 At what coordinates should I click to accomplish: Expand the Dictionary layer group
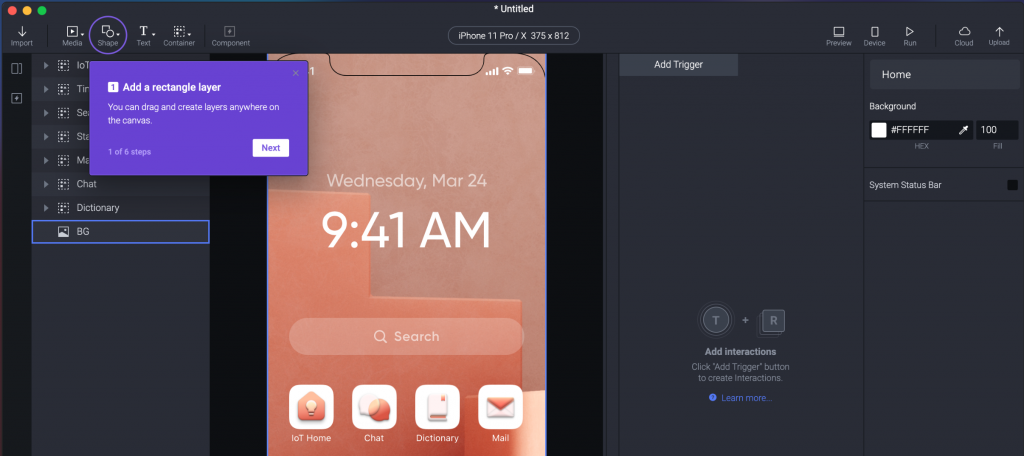click(x=46, y=208)
